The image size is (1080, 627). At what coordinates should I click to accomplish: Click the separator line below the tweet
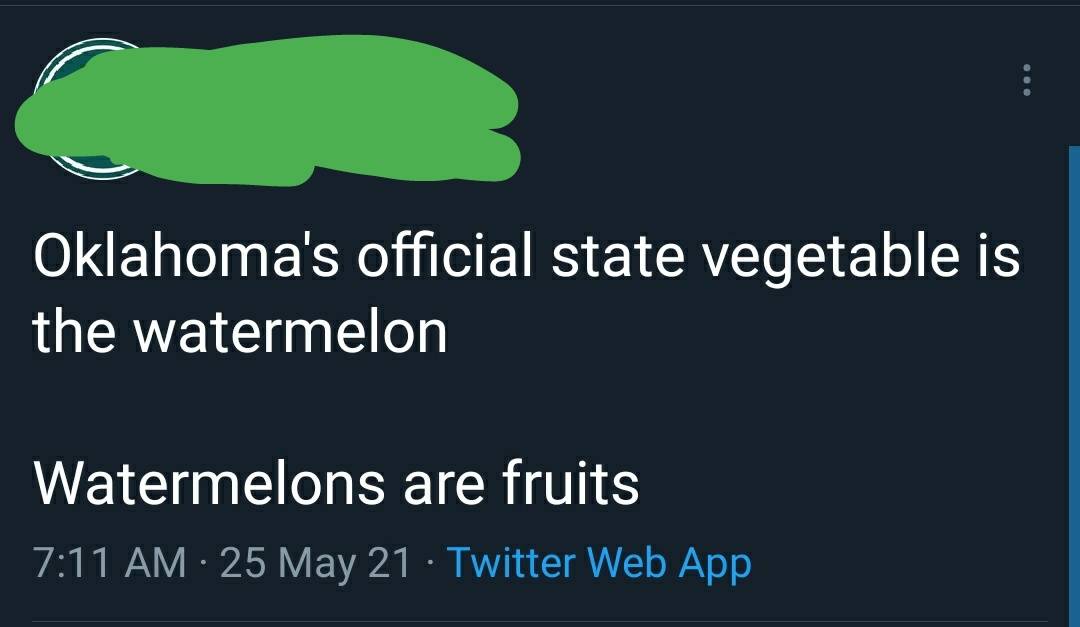click(x=540, y=618)
